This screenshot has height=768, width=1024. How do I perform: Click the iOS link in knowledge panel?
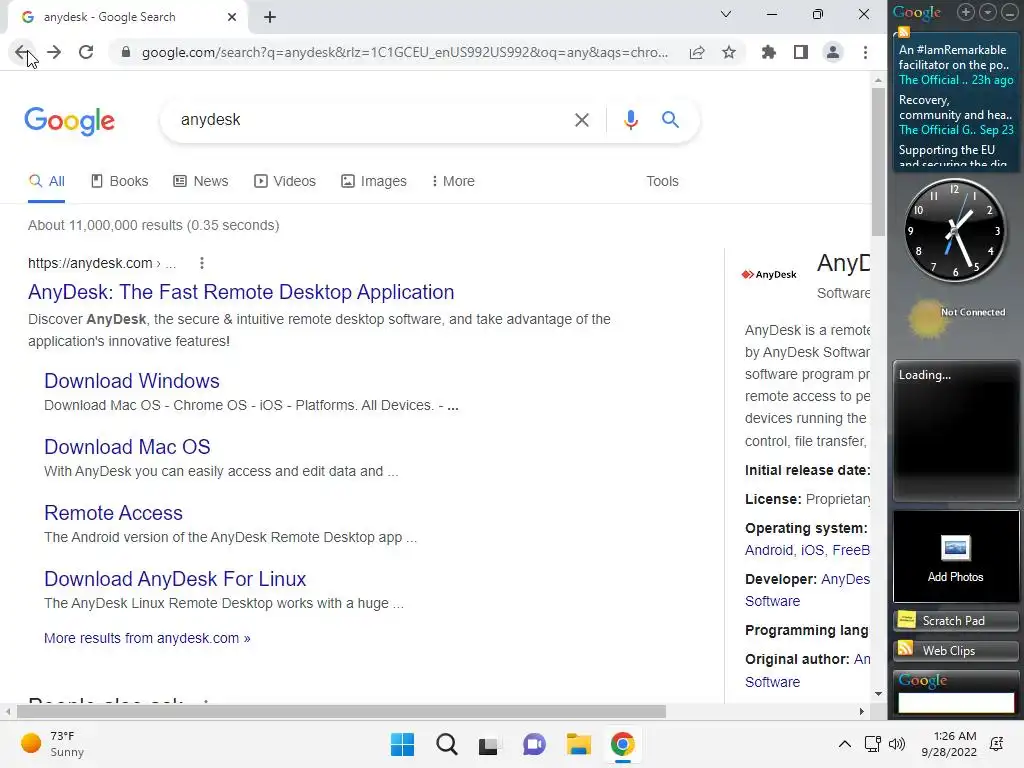[x=812, y=550]
